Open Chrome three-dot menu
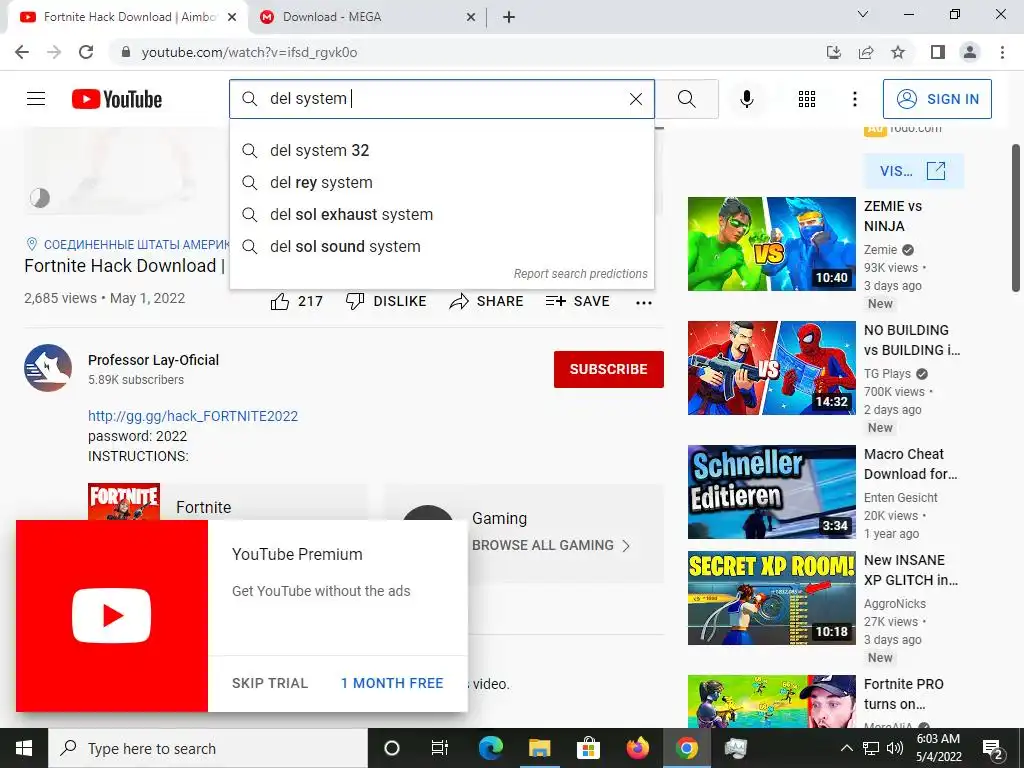This screenshot has width=1024, height=768. click(1002, 52)
